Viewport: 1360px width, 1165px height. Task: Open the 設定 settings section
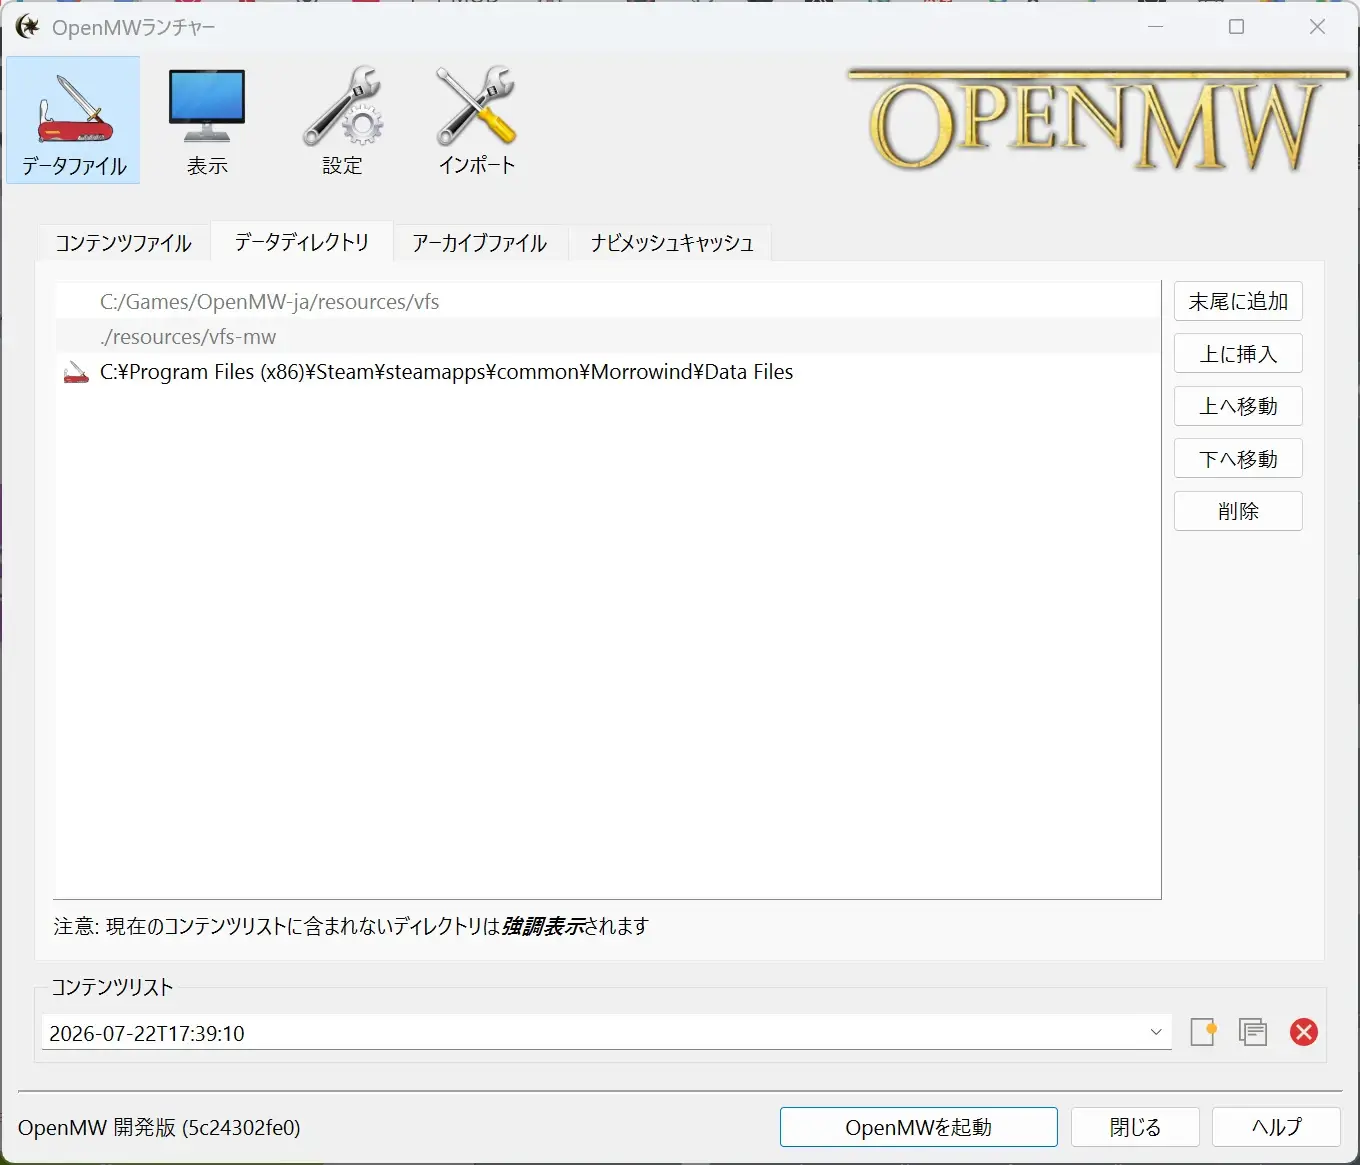click(342, 120)
